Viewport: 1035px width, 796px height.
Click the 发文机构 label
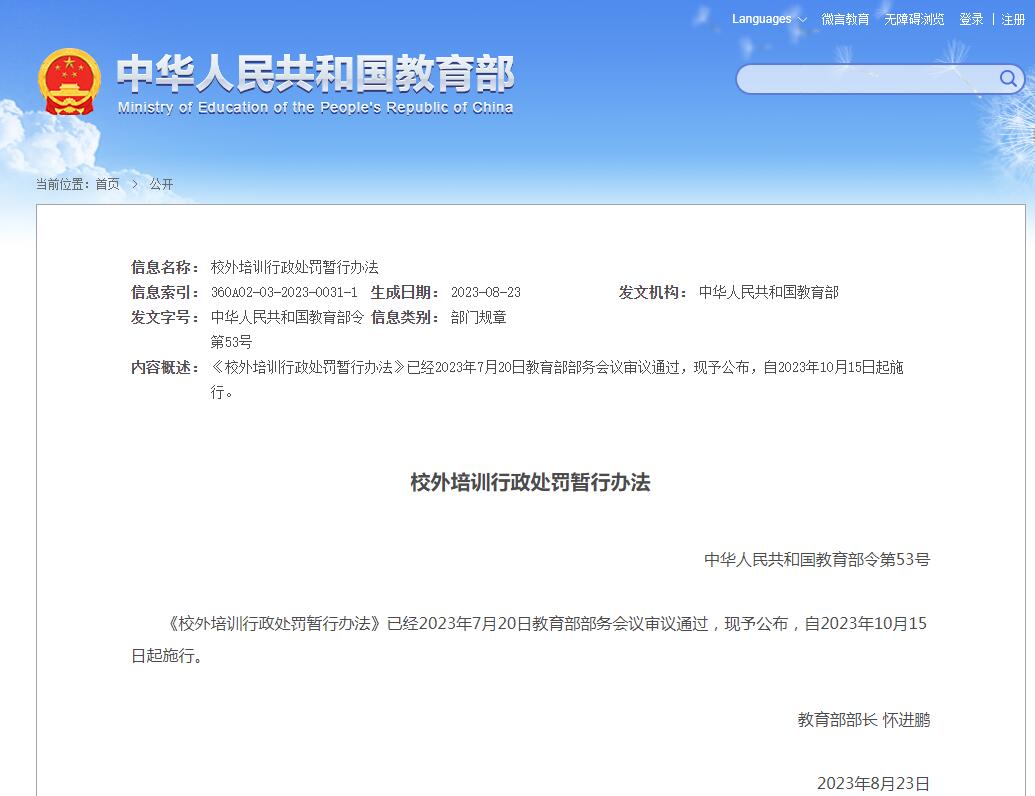coord(653,292)
